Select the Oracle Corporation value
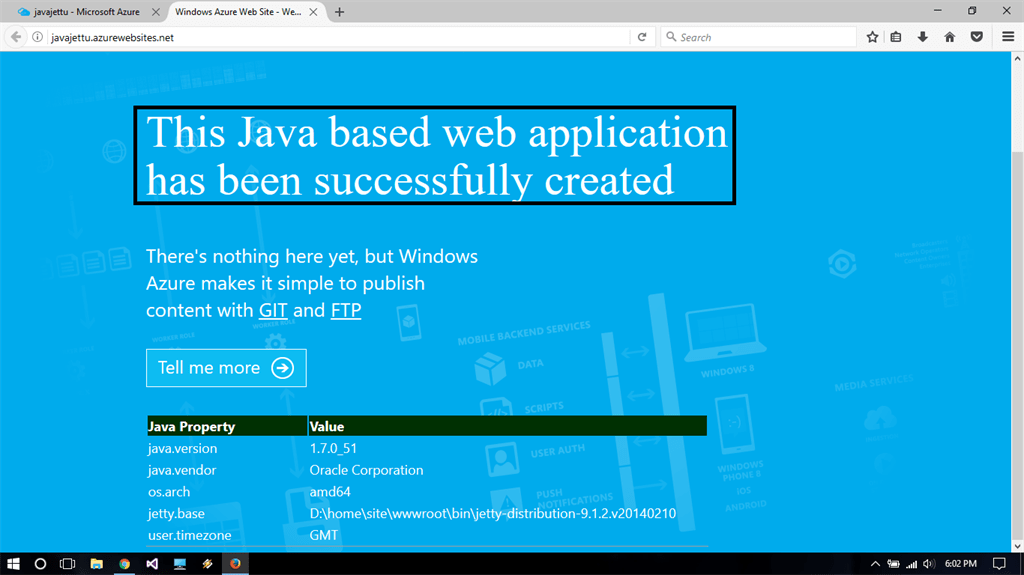Screen dimensions: 1024x575 point(366,470)
